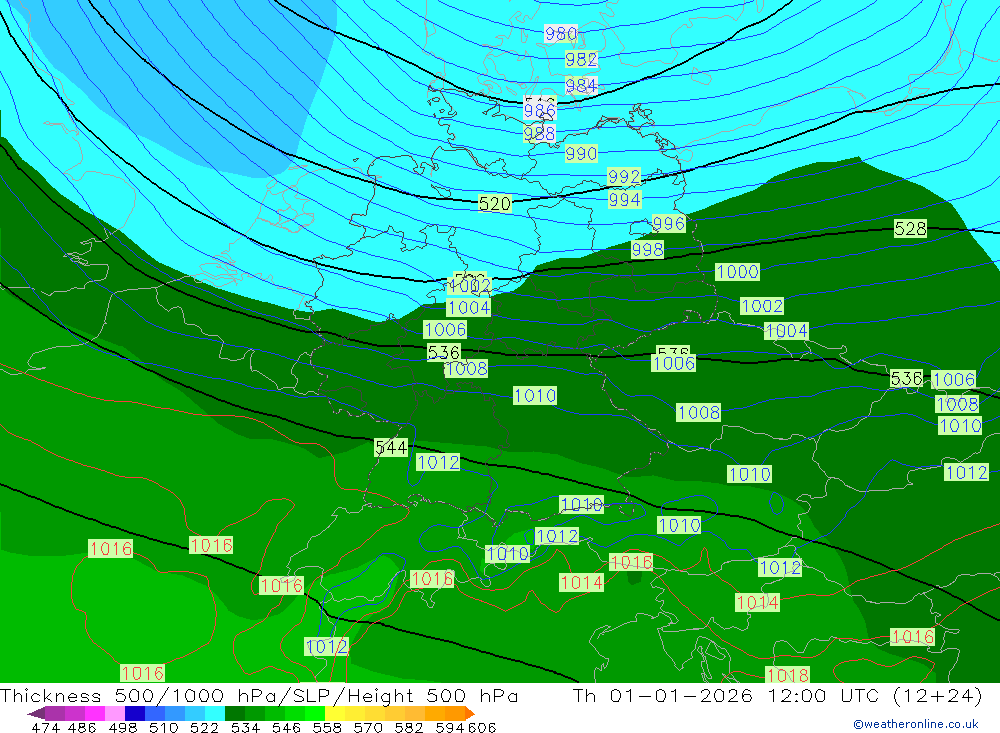Click the magenta legend swatch
1000x733 pixels.
tap(95, 713)
